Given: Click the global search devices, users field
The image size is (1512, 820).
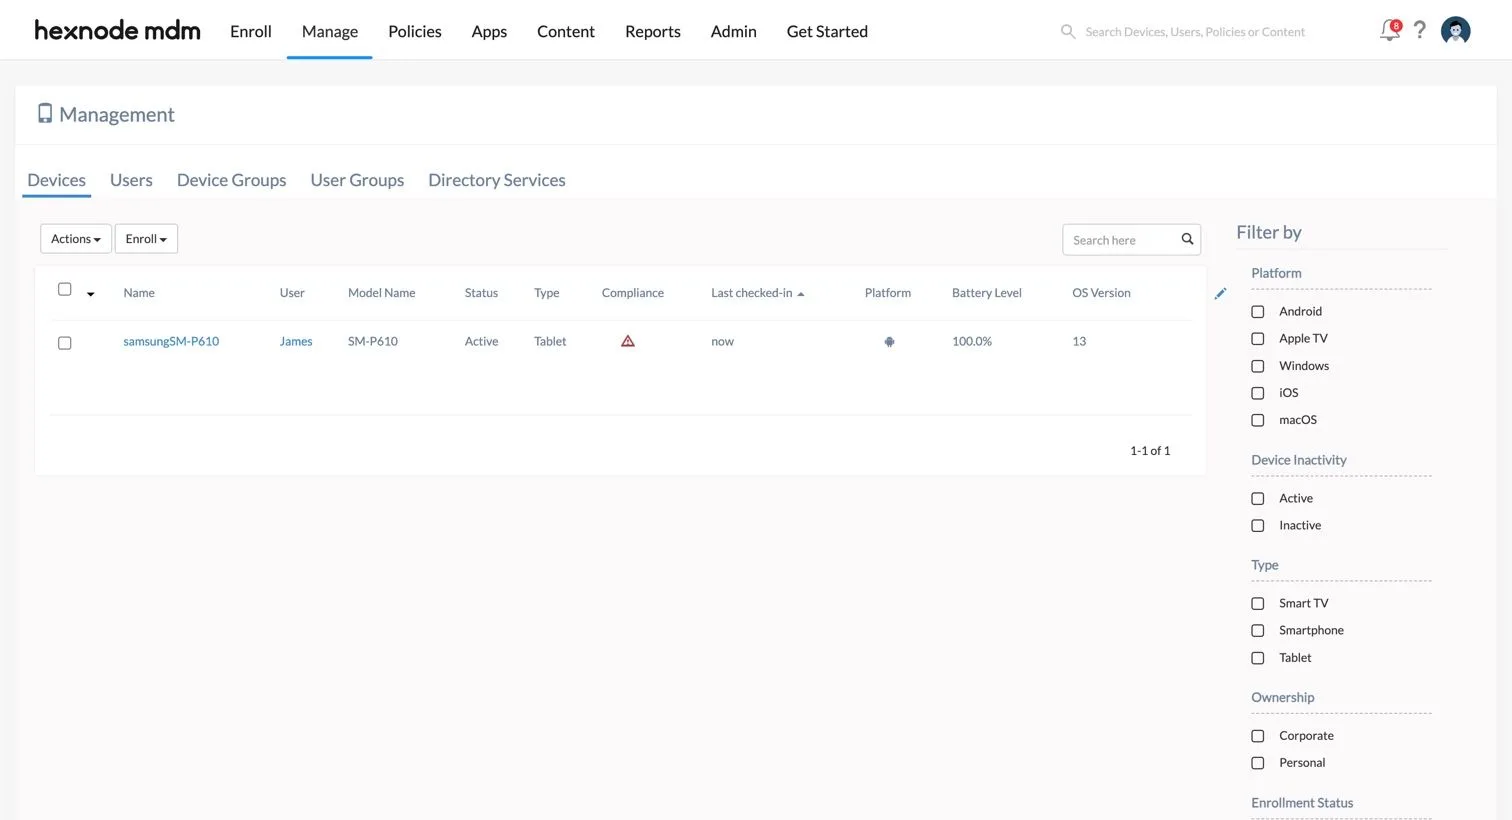Looking at the screenshot, I should pyautogui.click(x=1195, y=32).
